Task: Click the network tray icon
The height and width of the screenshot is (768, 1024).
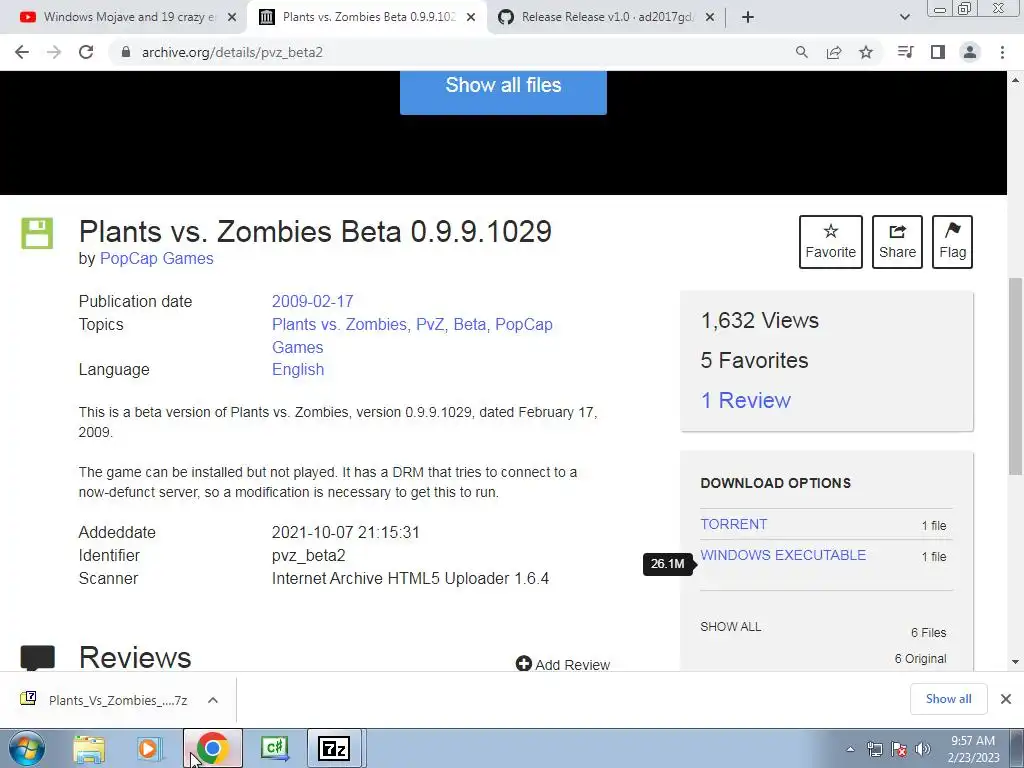Action: pos(874,749)
